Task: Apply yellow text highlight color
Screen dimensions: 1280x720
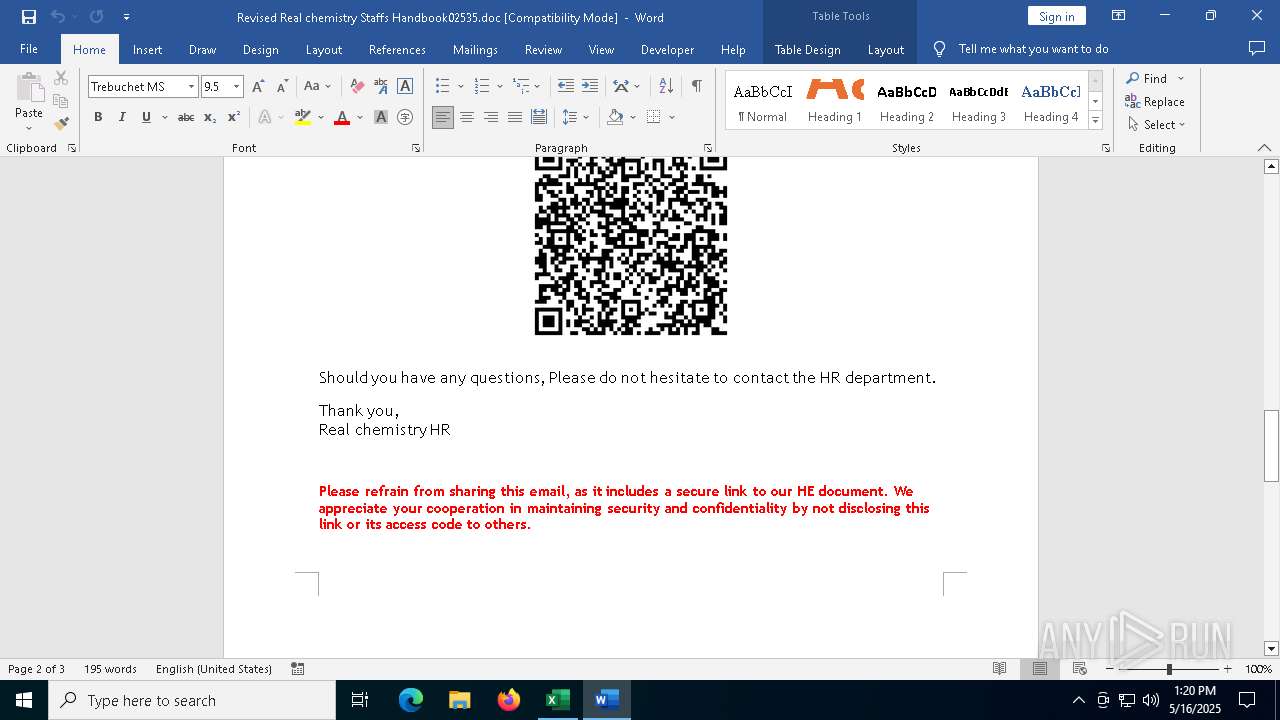Action: [303, 117]
